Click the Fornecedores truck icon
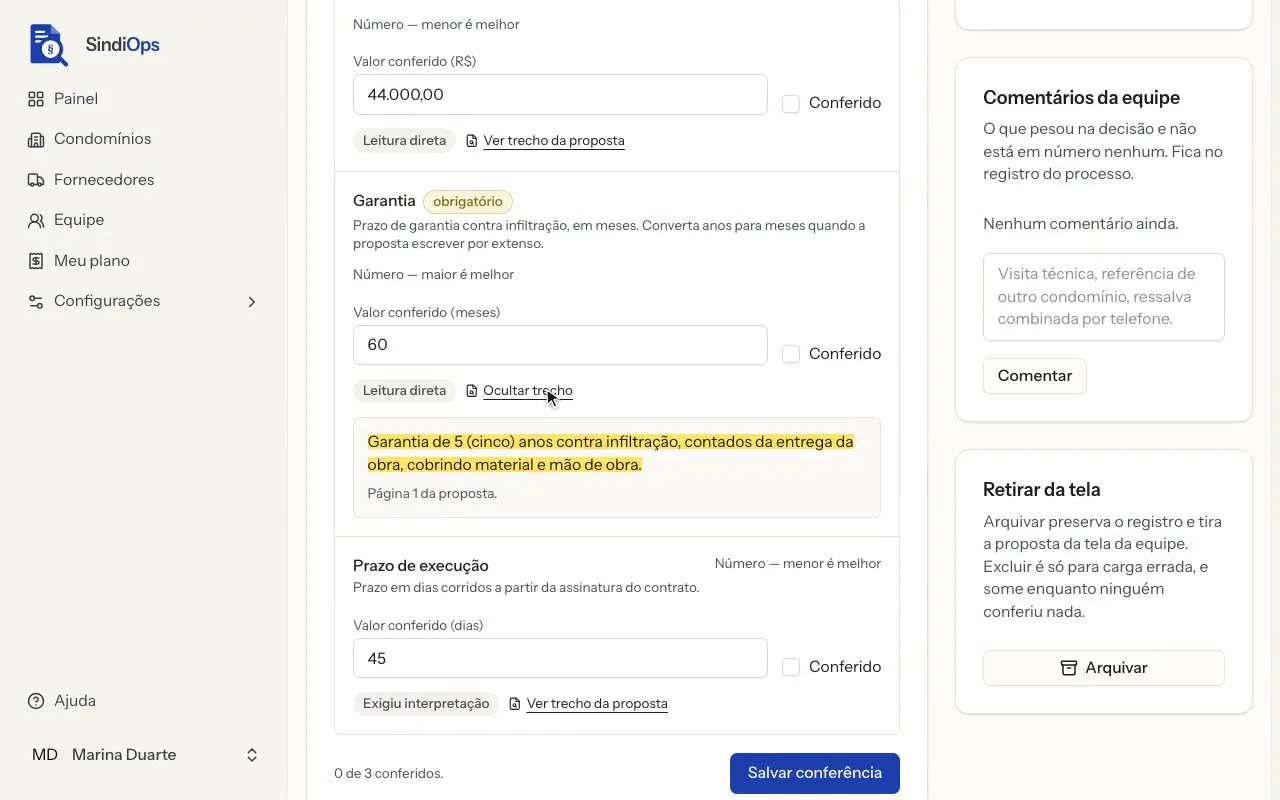Screen dimensions: 1280x800 point(36,180)
